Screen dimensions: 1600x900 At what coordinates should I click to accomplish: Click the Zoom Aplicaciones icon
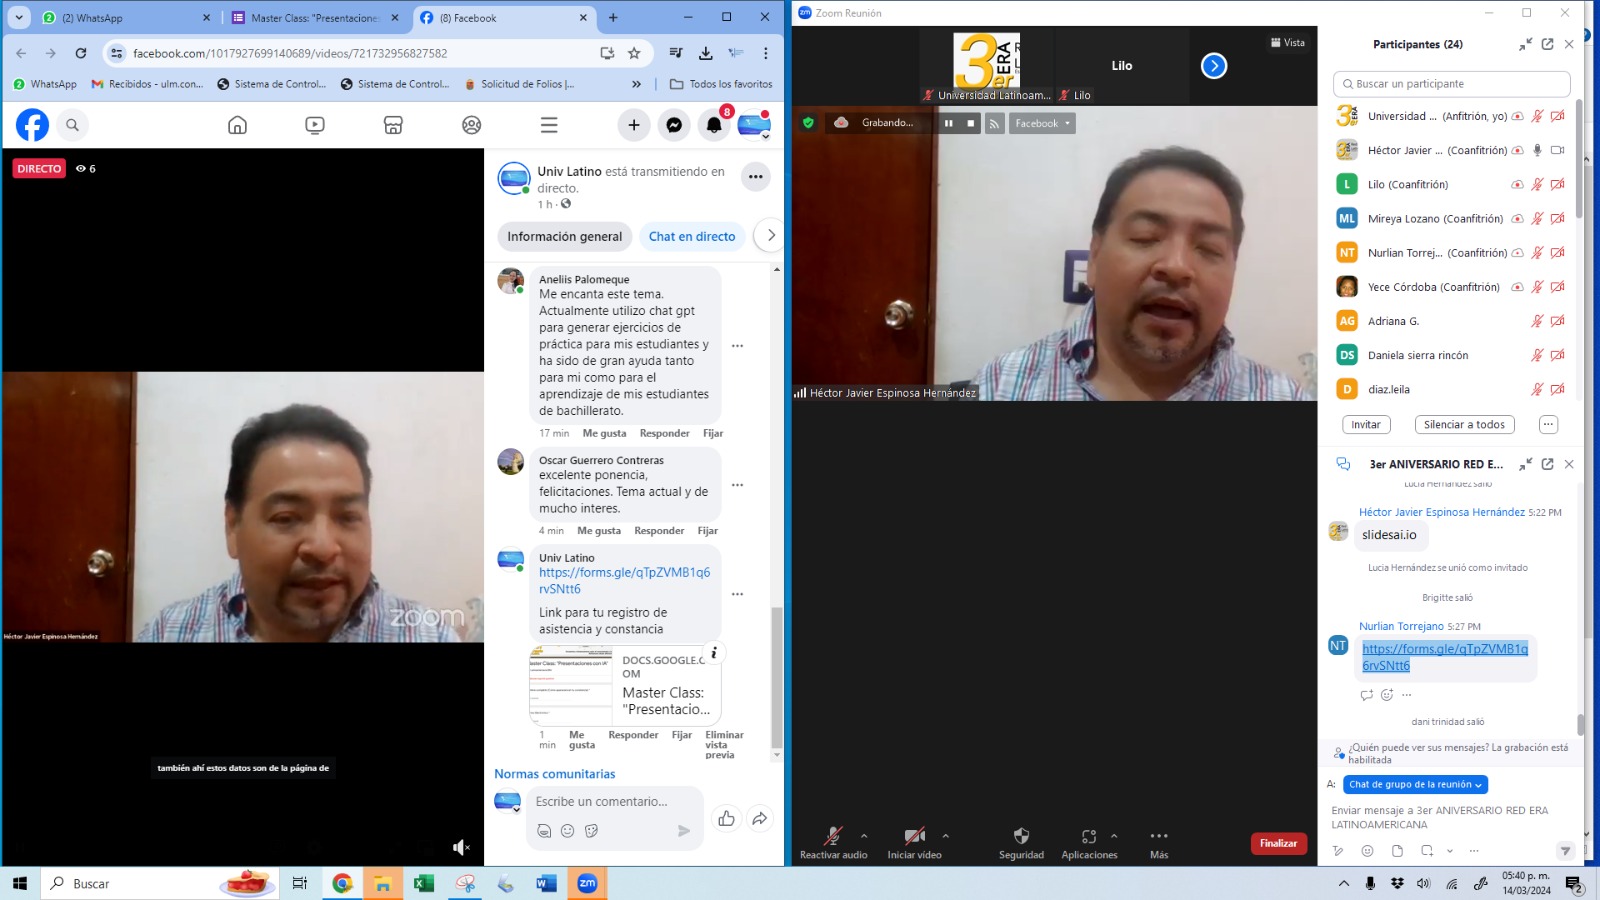(1089, 837)
